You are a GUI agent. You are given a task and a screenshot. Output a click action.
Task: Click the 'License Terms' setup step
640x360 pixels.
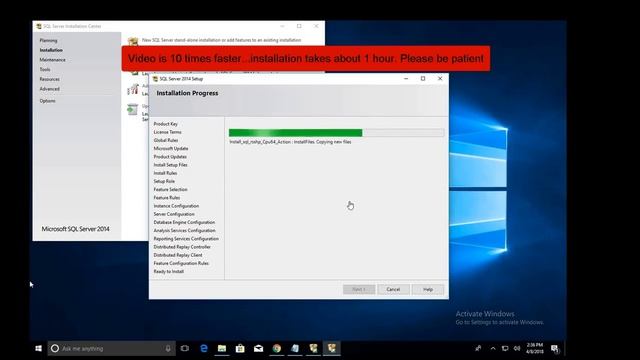[x=167, y=132]
